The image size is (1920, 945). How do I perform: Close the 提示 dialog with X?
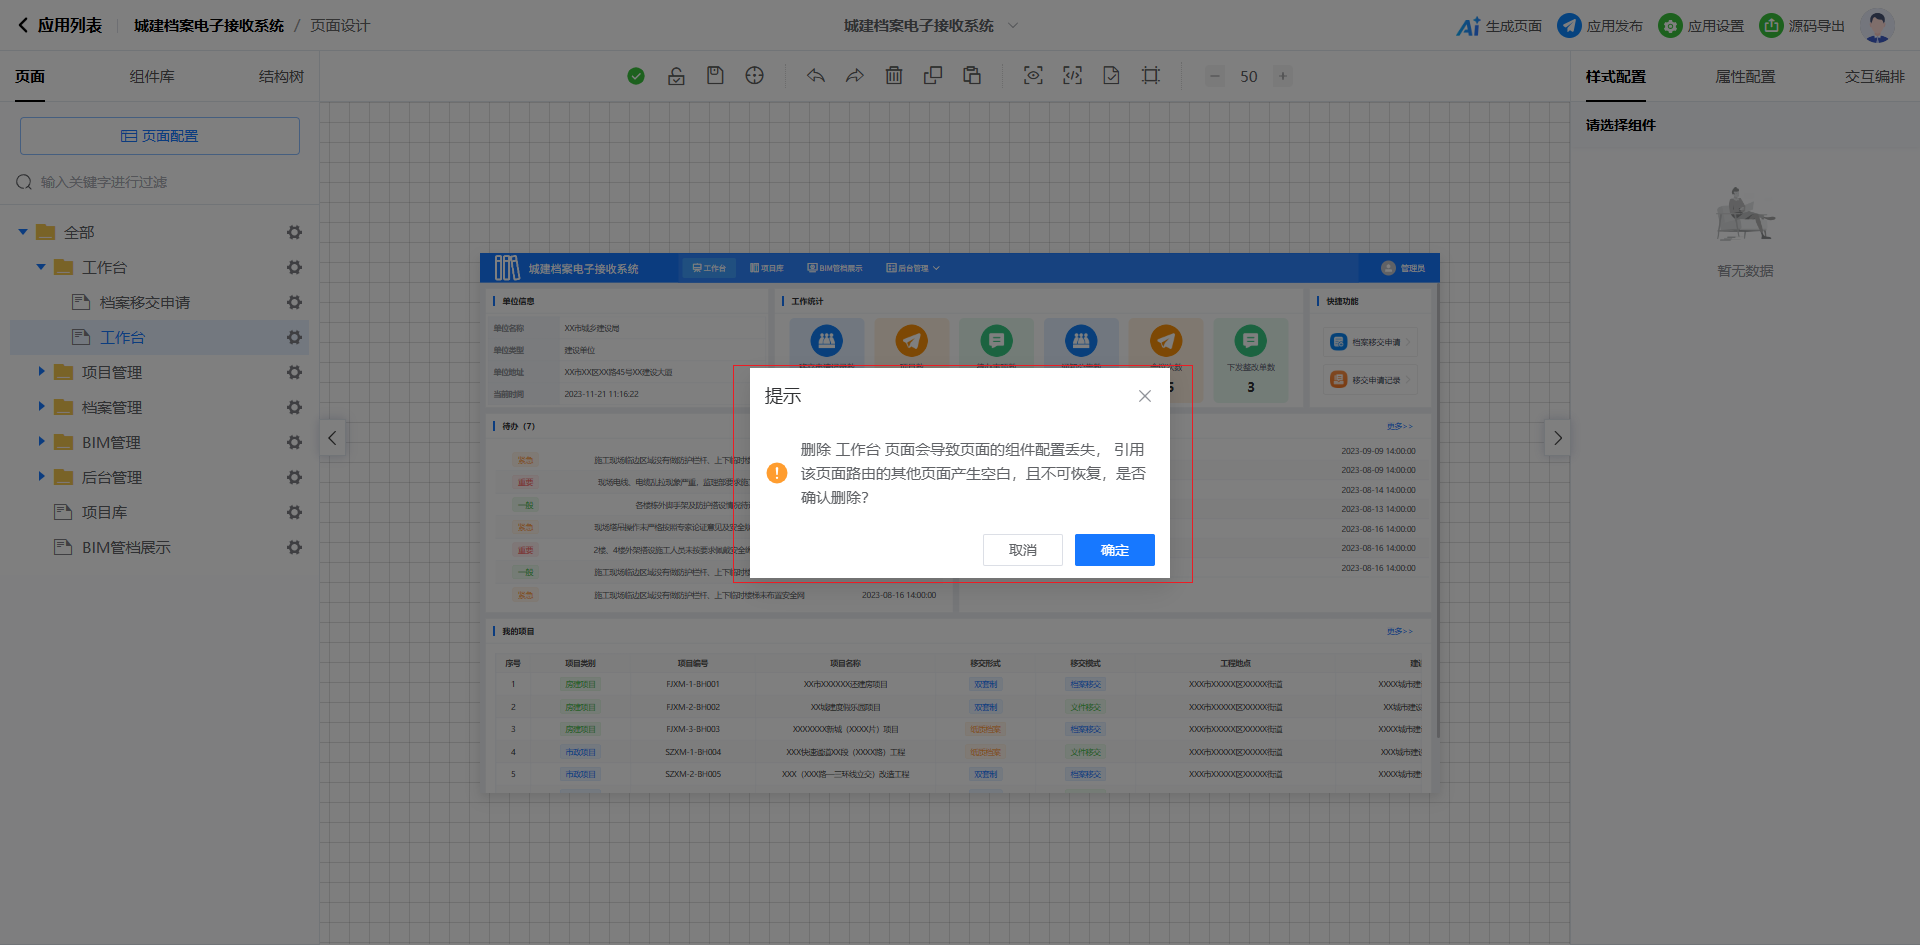(1145, 396)
